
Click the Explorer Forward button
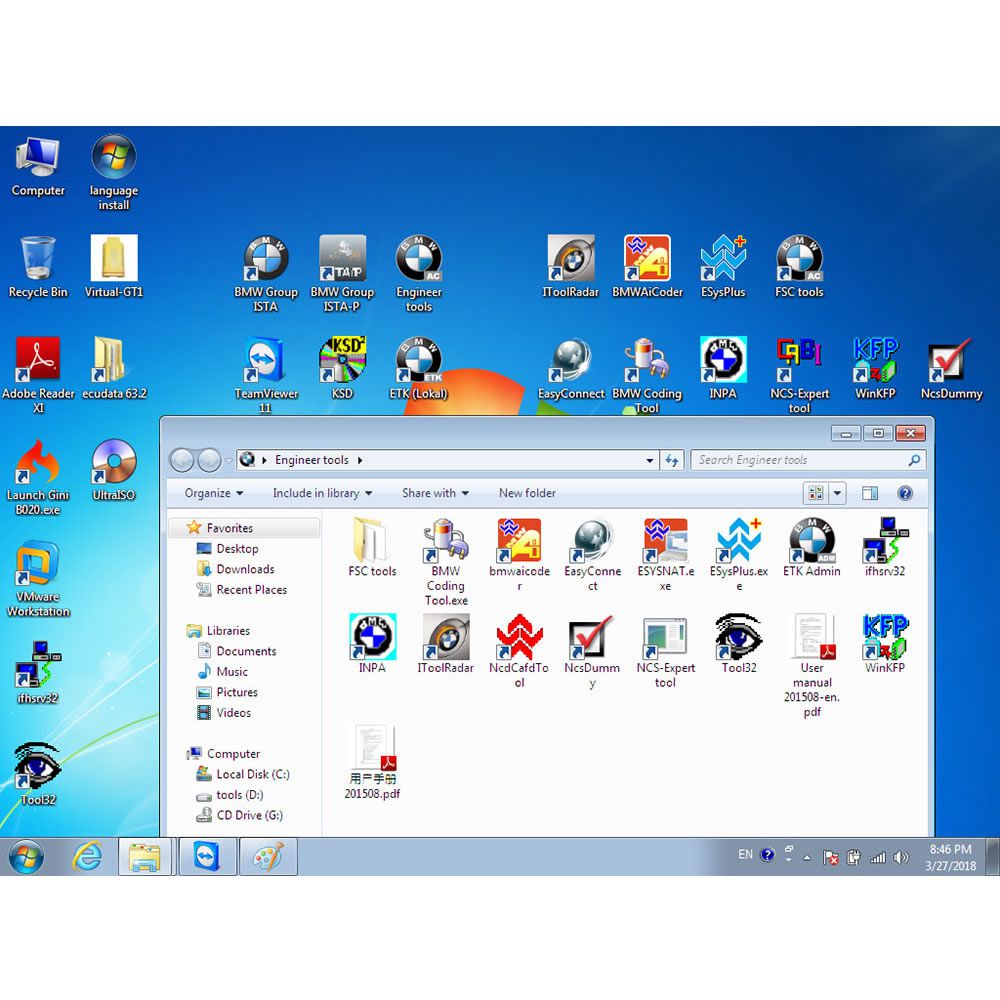209,460
